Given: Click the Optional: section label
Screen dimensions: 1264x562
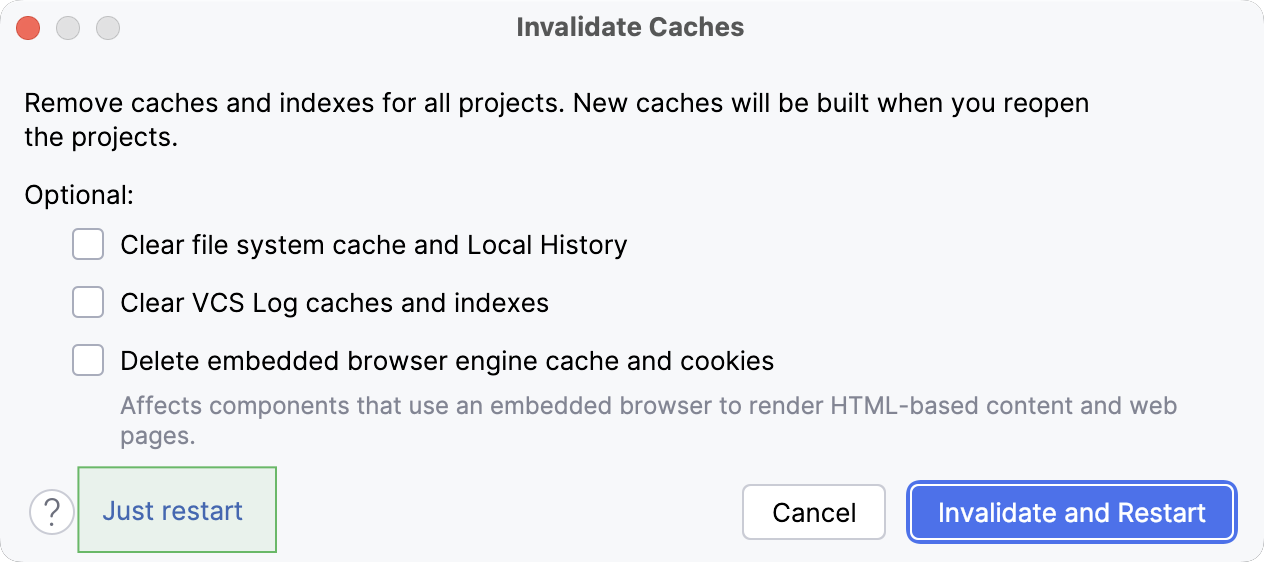Looking at the screenshot, I should (79, 194).
